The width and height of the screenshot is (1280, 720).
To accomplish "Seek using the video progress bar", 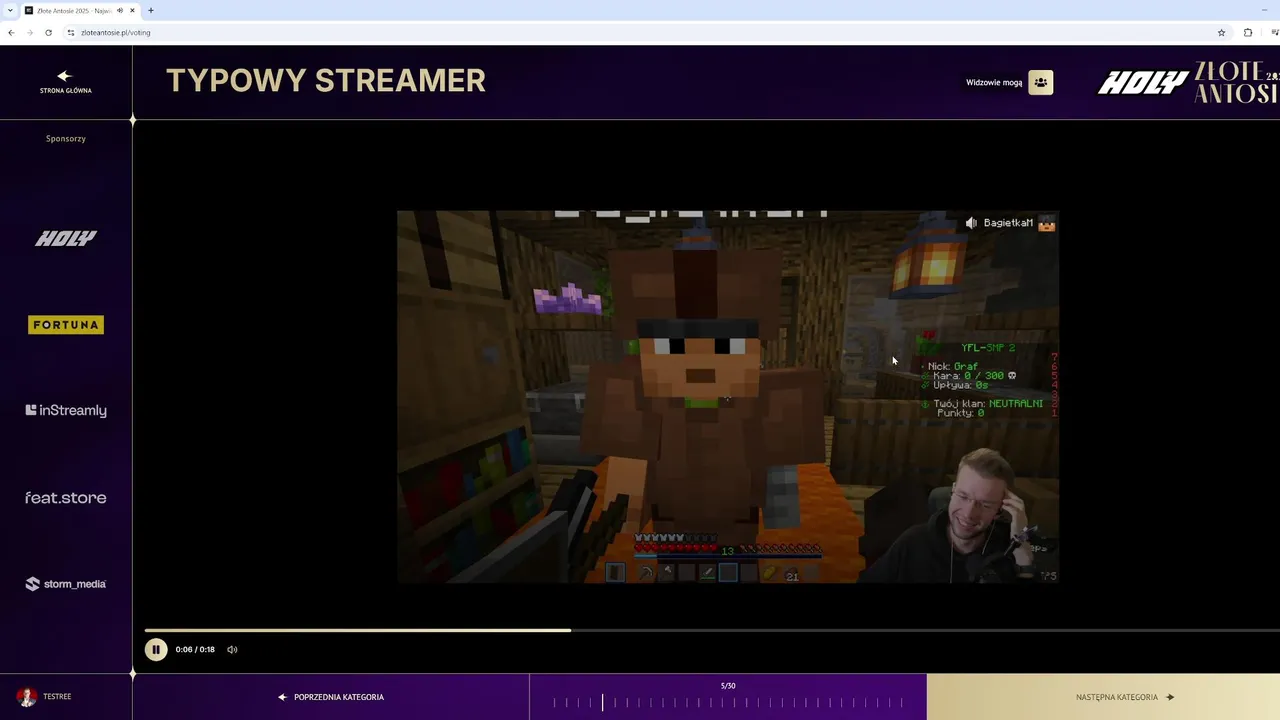I will click(x=712, y=630).
